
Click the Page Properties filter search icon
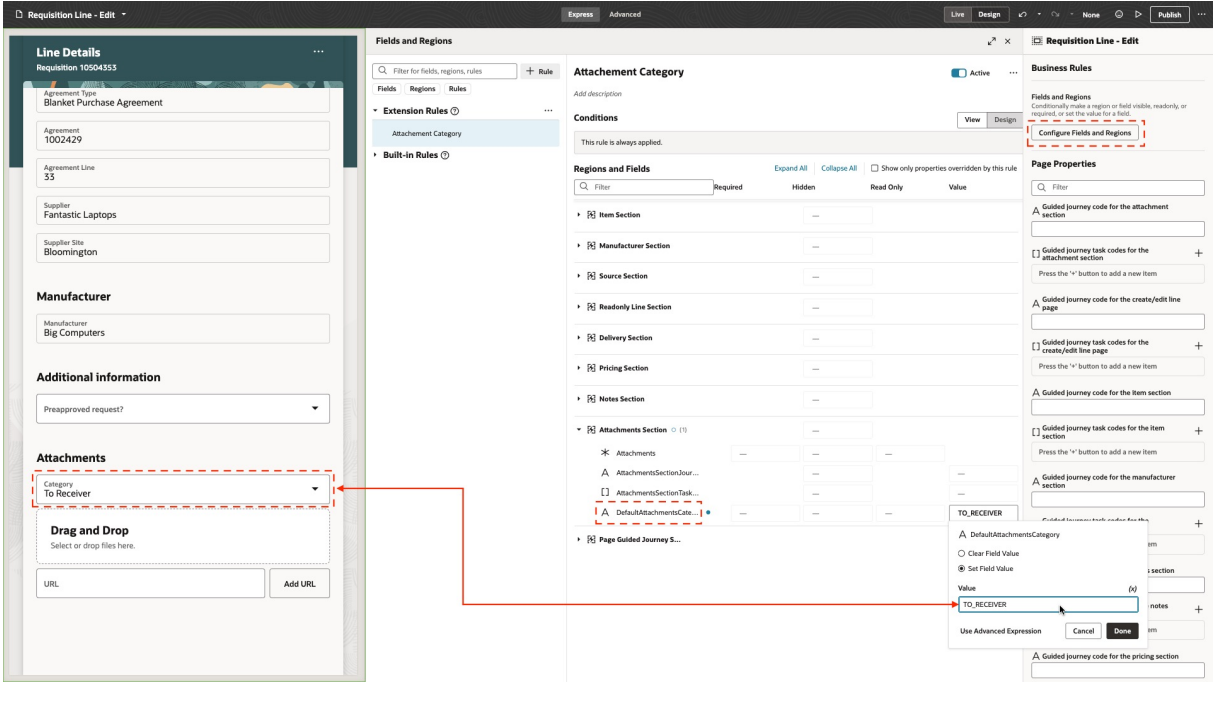tap(1042, 187)
